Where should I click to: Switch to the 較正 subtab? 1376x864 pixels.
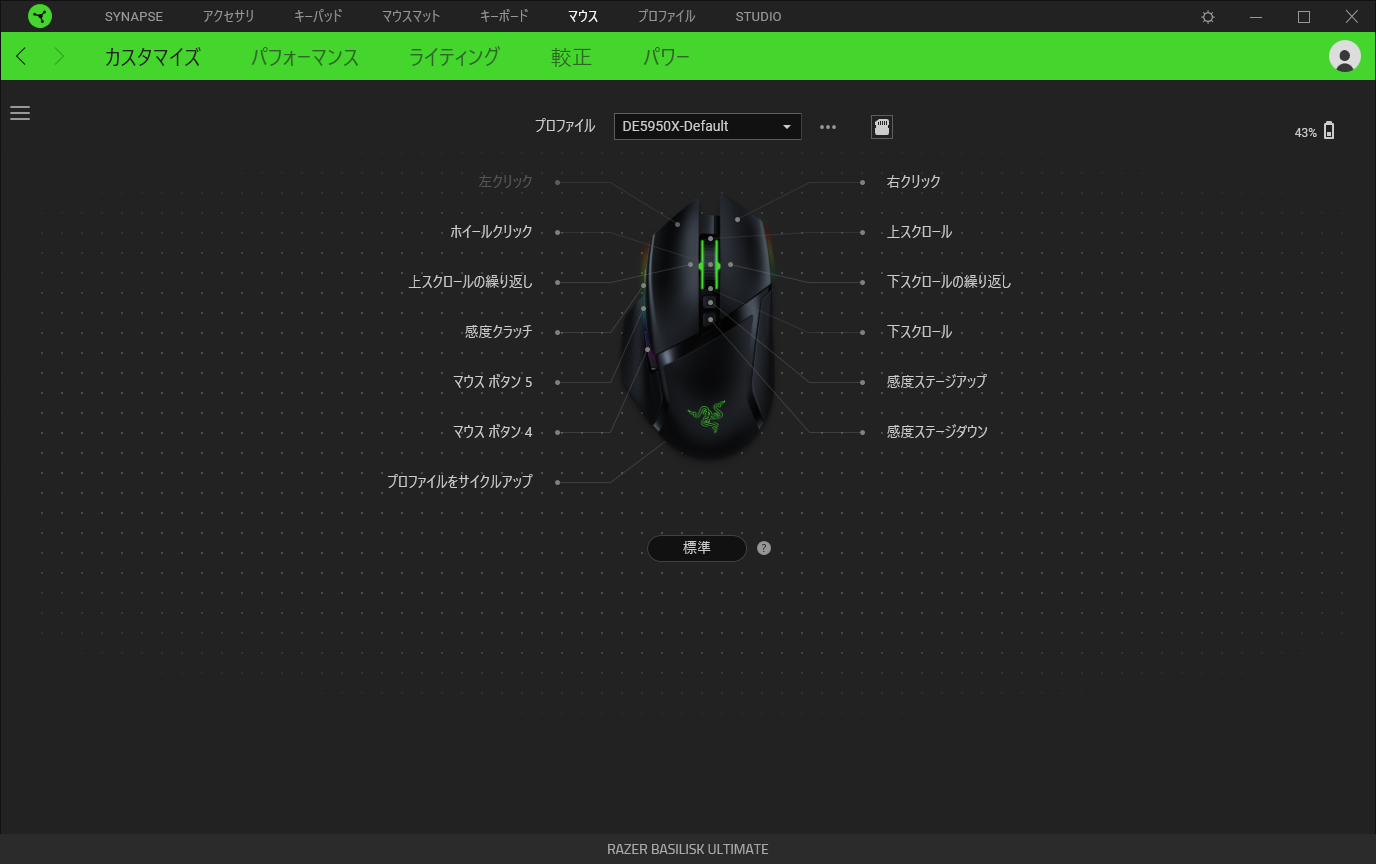point(572,57)
